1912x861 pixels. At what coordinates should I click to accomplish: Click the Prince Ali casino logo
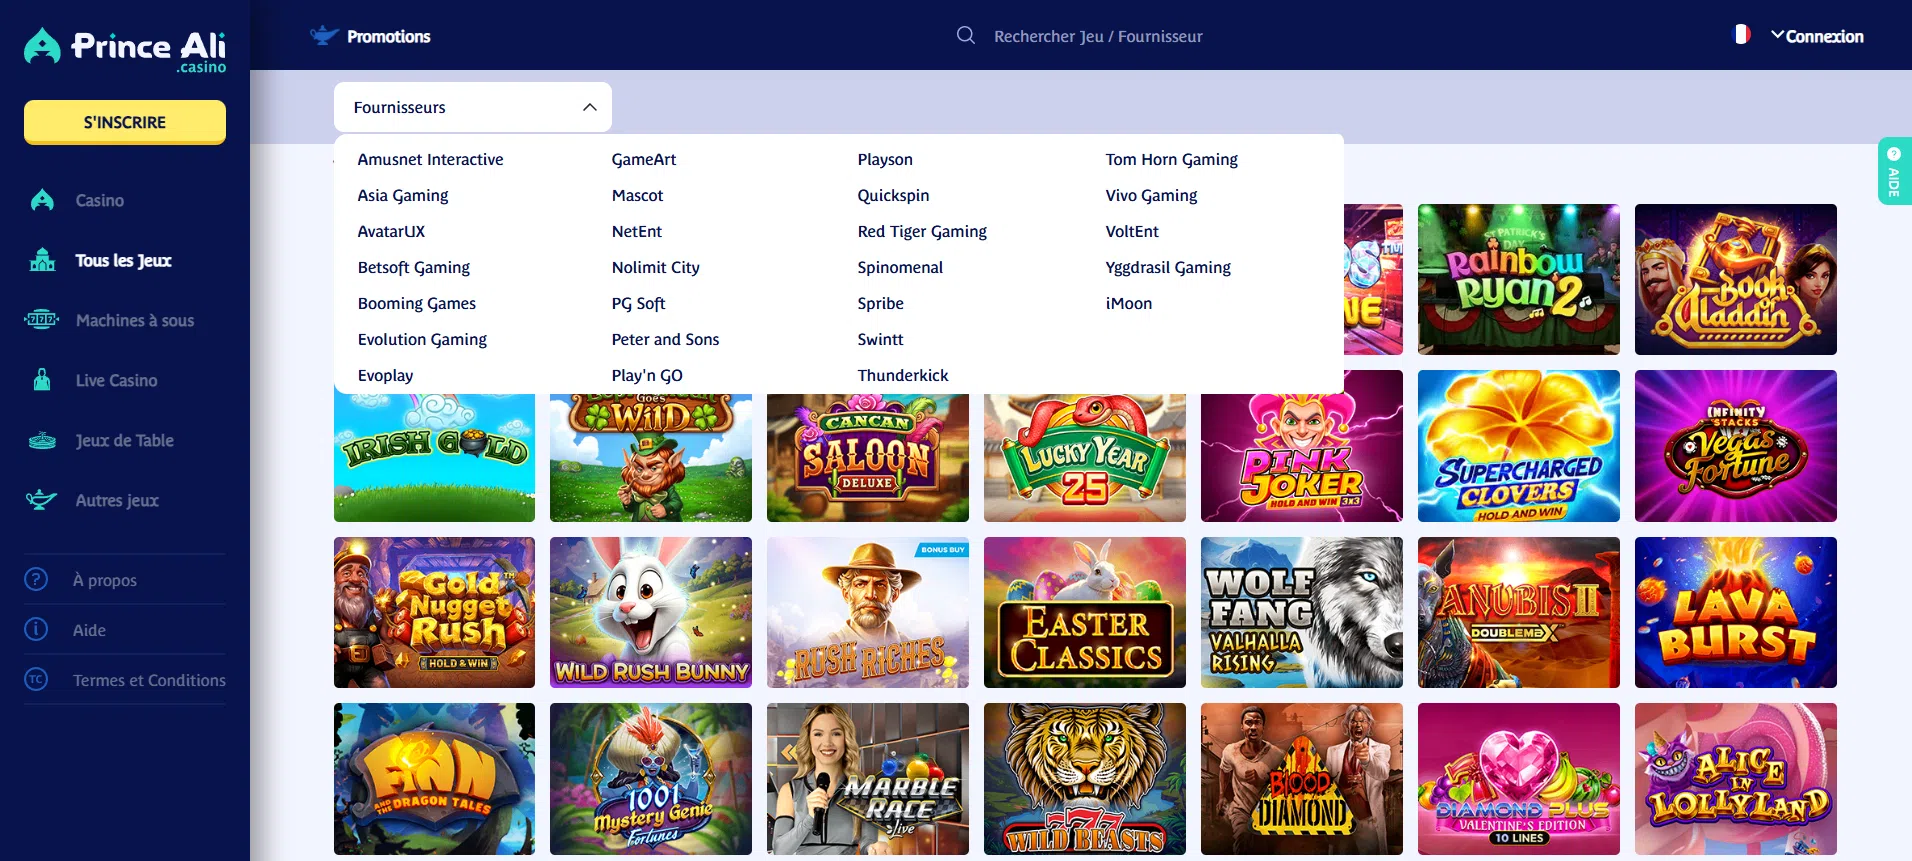(125, 49)
